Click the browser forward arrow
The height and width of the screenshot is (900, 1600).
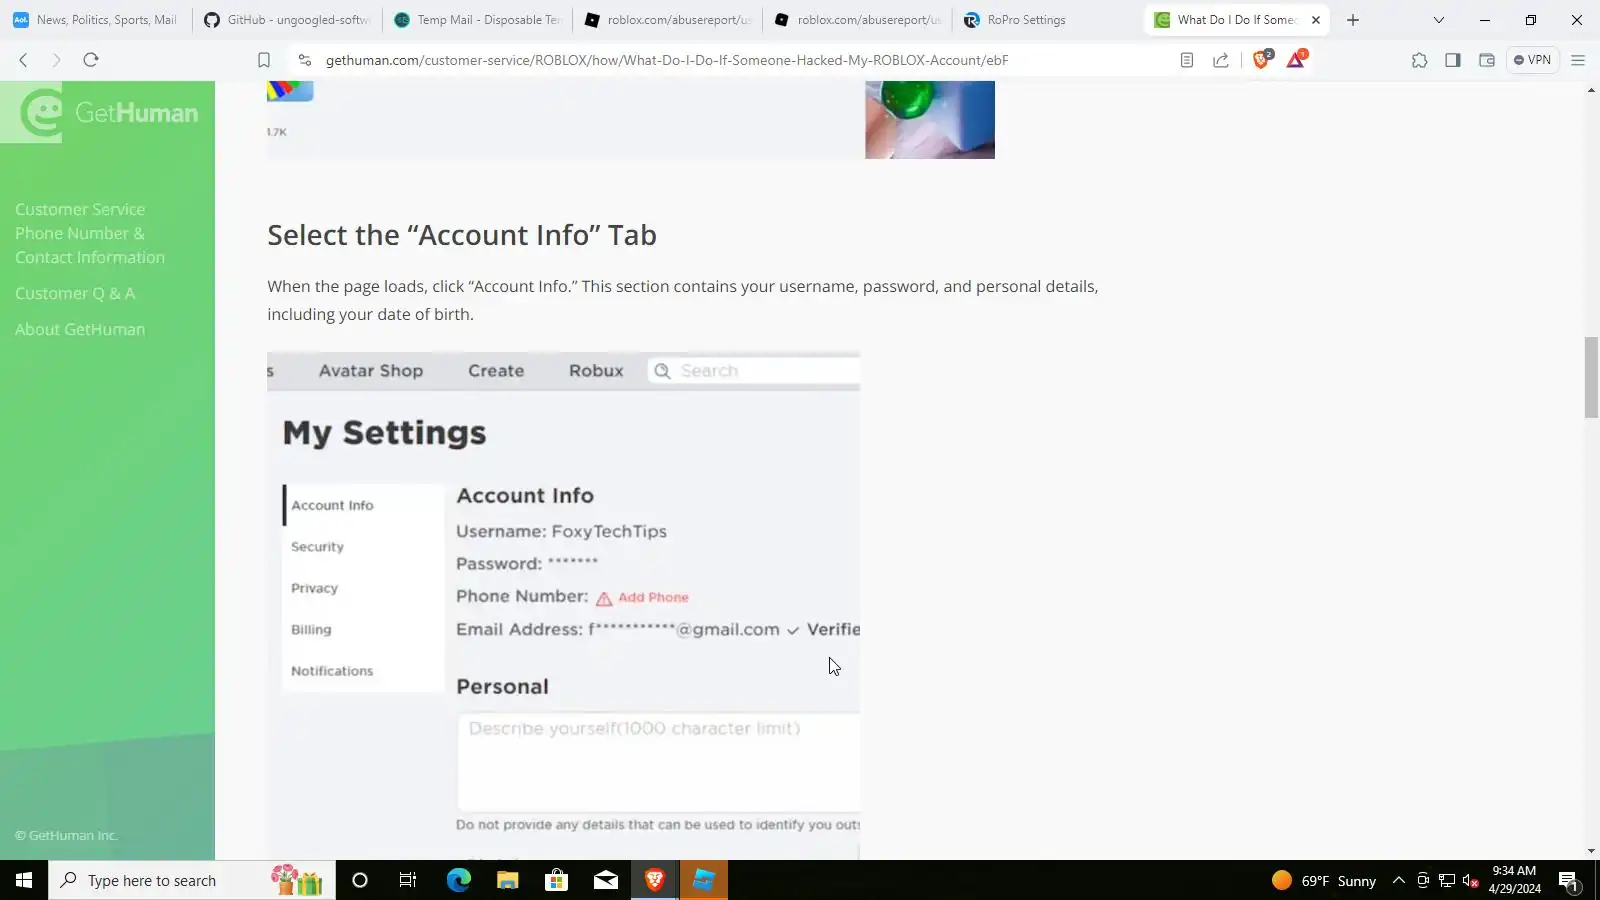(56, 60)
